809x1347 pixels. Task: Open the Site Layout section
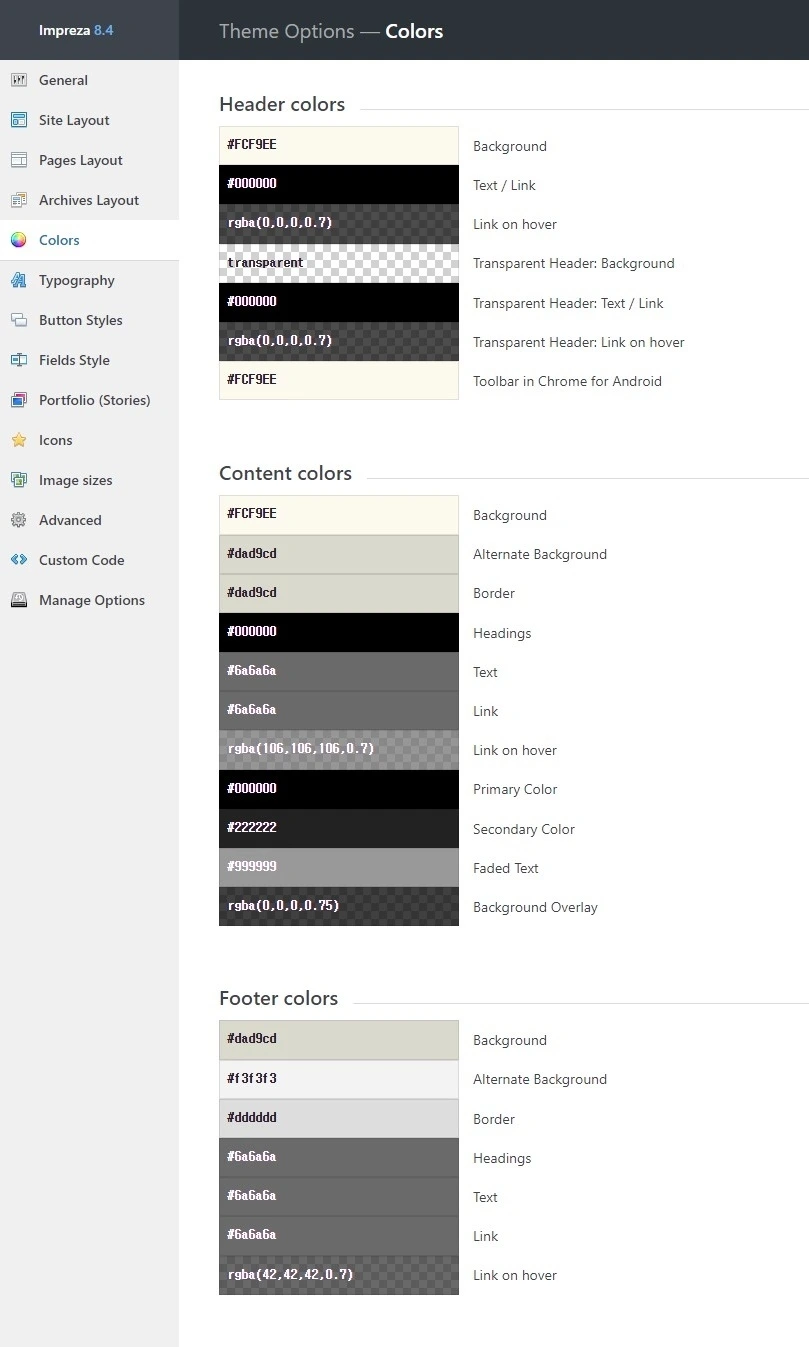pos(89,120)
